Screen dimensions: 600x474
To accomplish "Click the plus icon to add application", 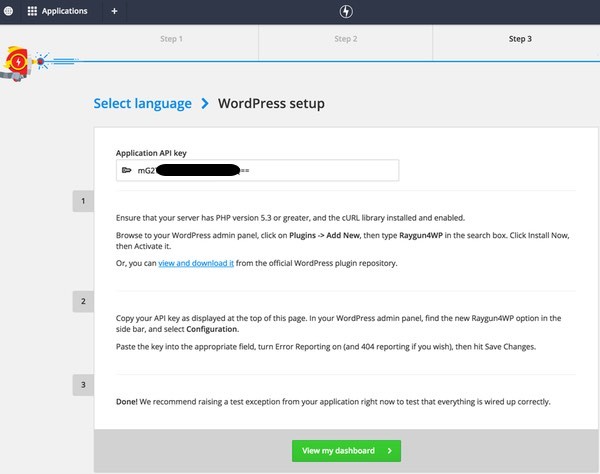I will click(x=114, y=11).
